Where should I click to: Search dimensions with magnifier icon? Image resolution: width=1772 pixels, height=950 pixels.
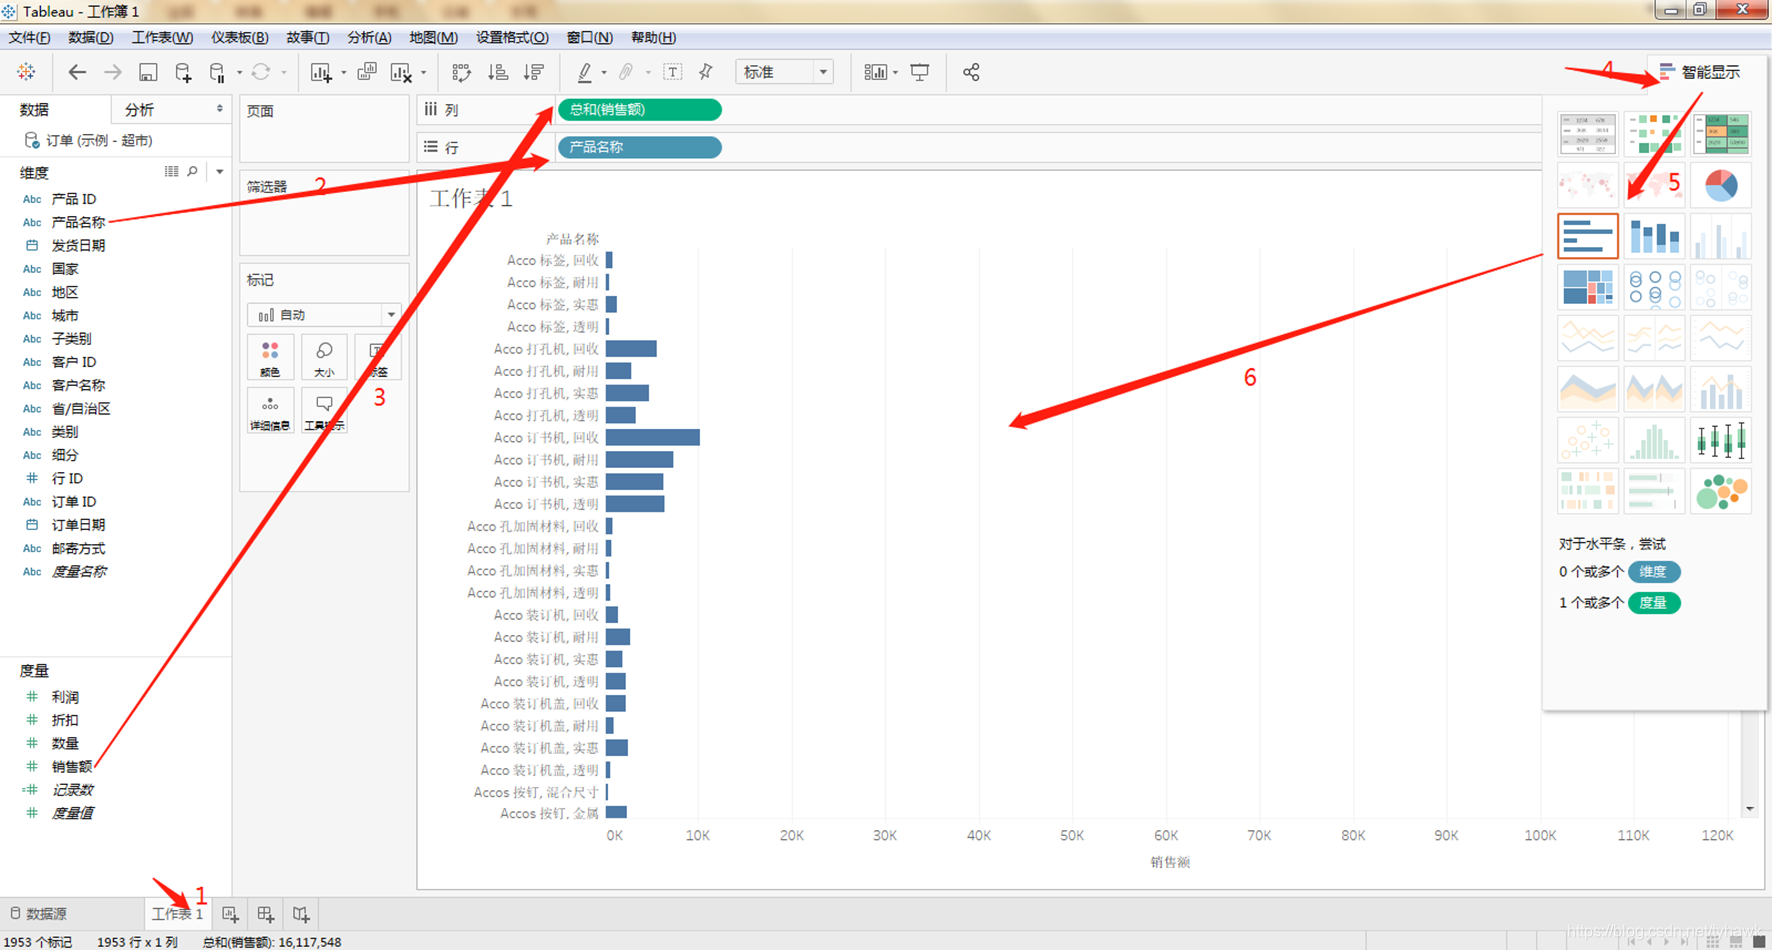(x=193, y=172)
